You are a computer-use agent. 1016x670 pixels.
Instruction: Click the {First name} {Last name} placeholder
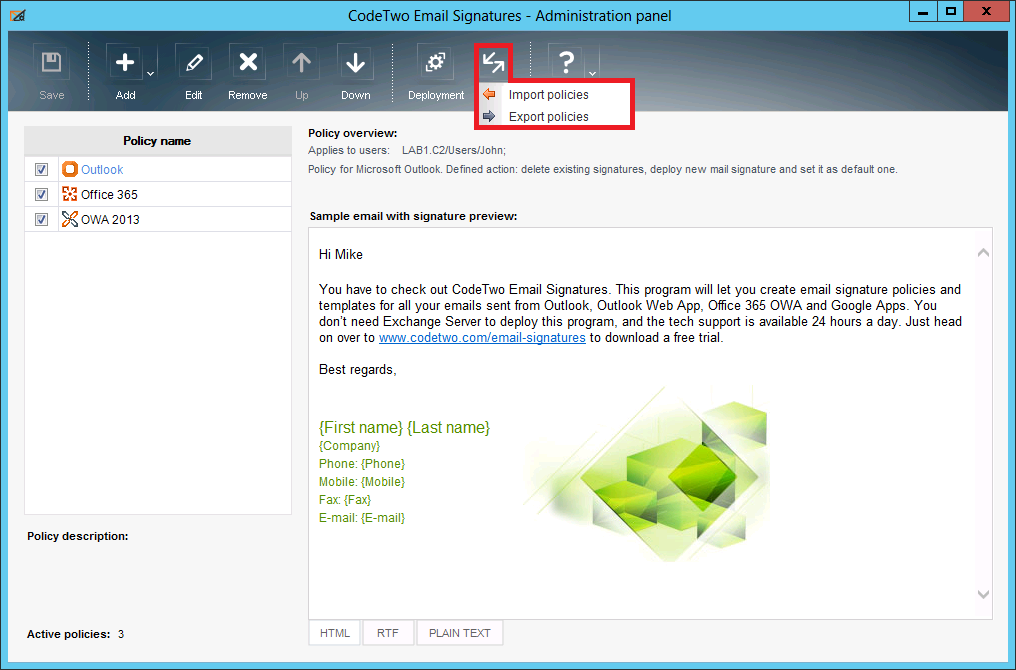click(404, 428)
